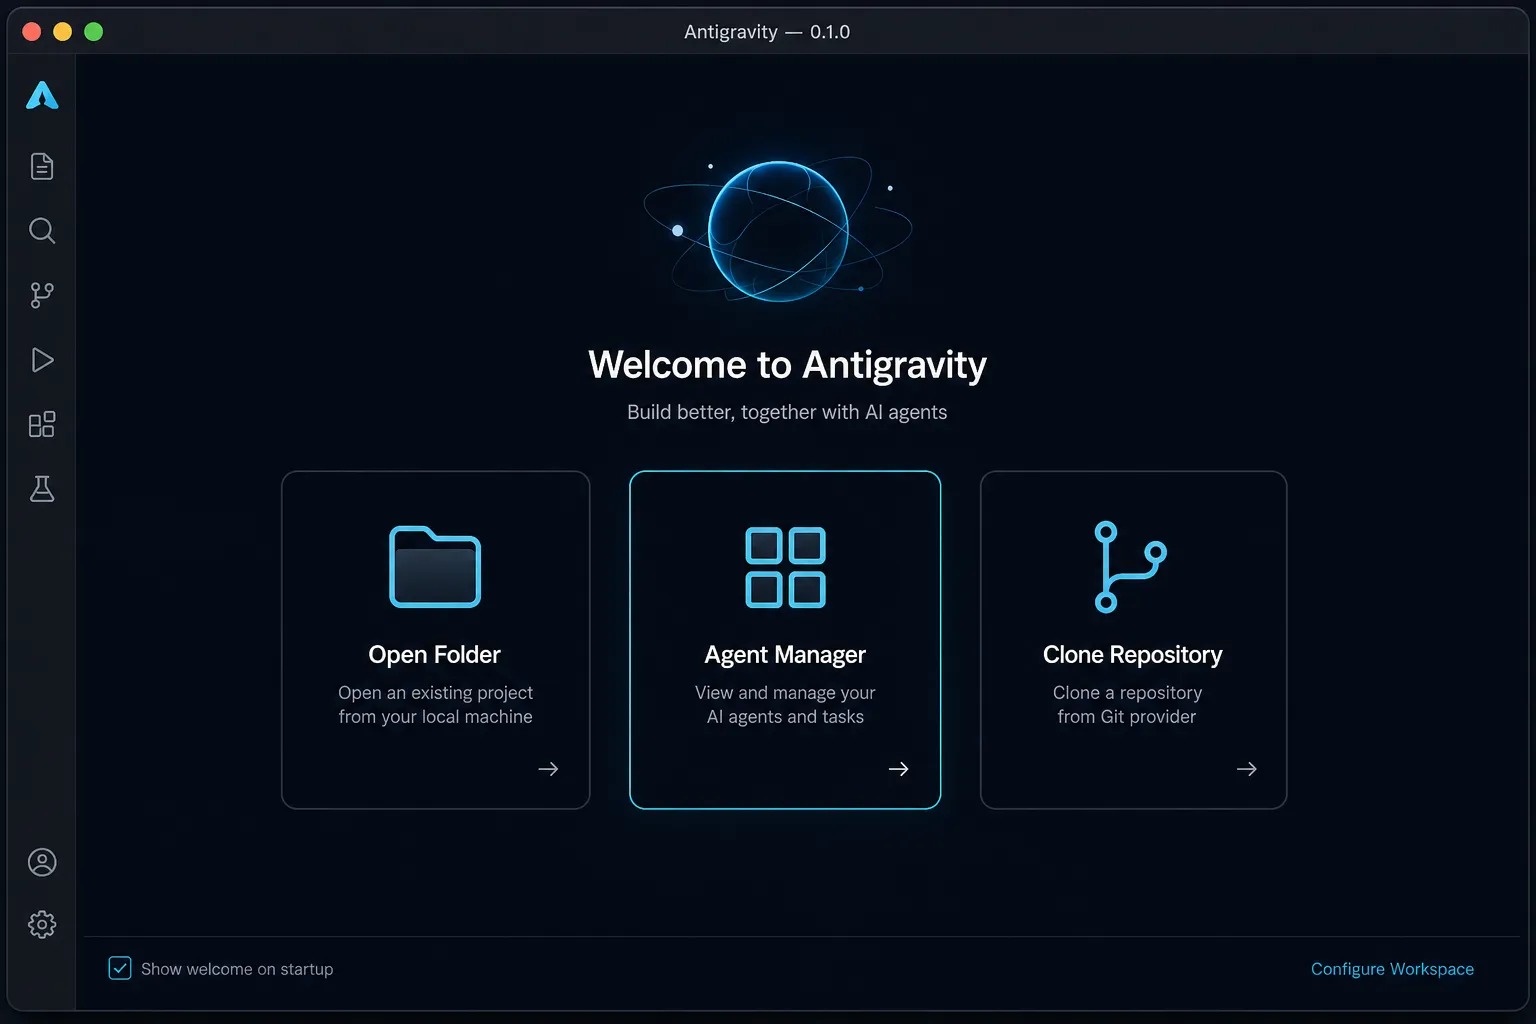The image size is (1536, 1024).
Task: Click the "Antigravity — 0.1.0" window title
Action: coord(767,32)
